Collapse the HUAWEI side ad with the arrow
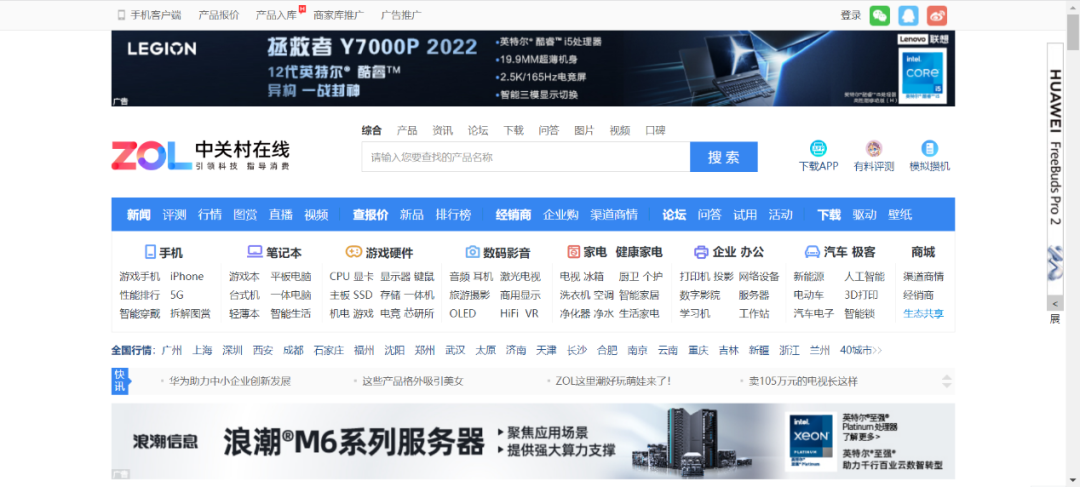Image resolution: width=1080 pixels, height=487 pixels. [1055, 303]
